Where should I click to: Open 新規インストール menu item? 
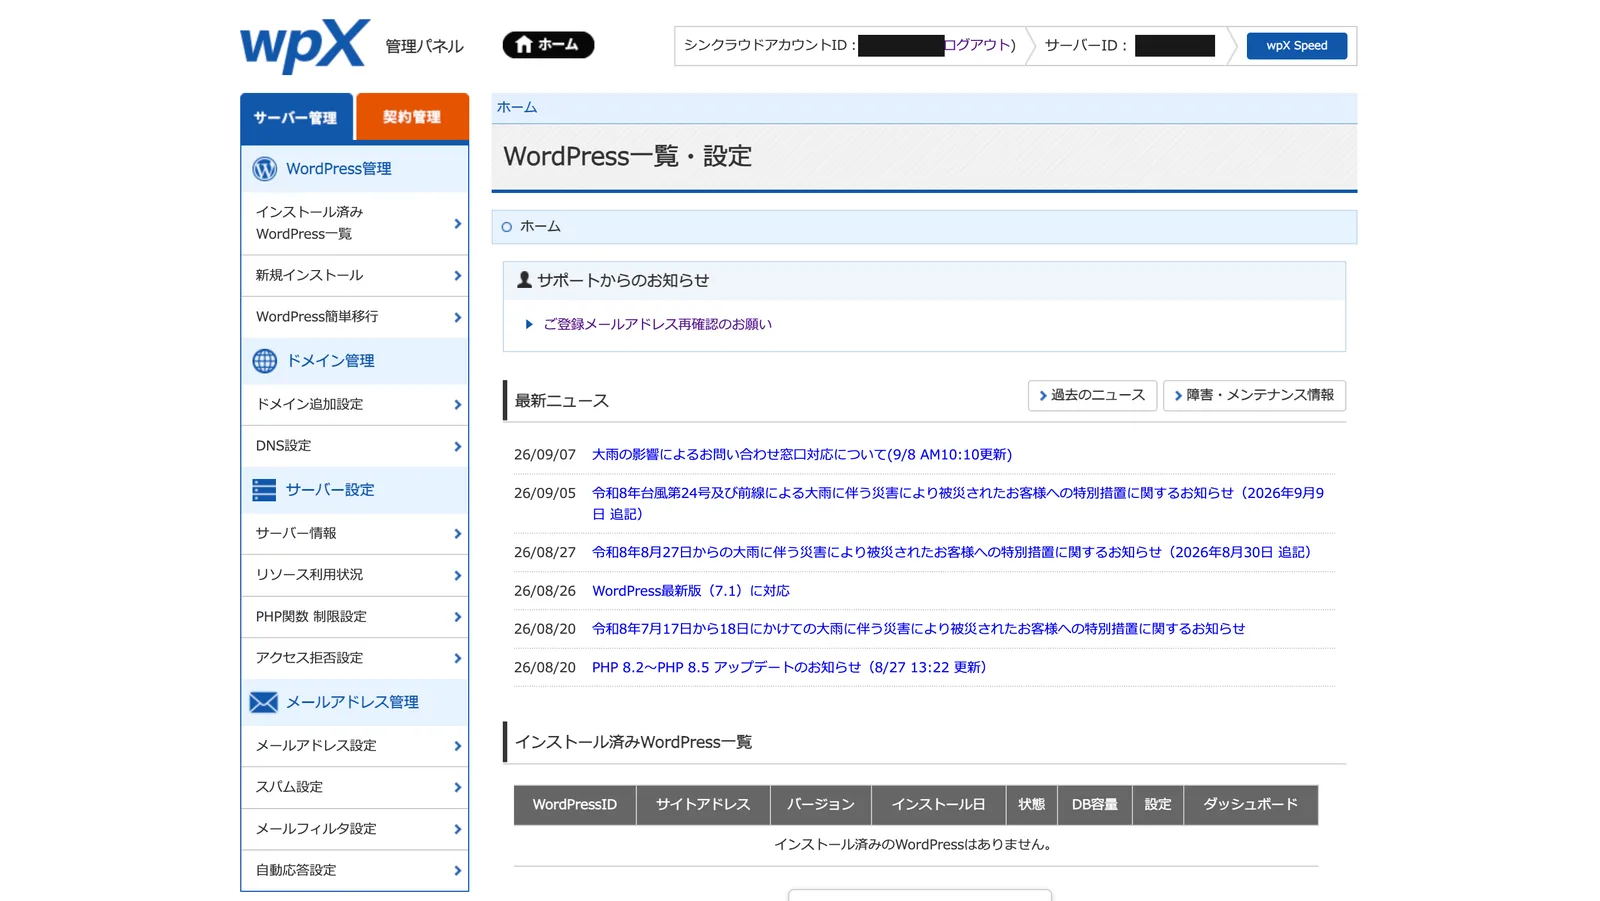[355, 275]
